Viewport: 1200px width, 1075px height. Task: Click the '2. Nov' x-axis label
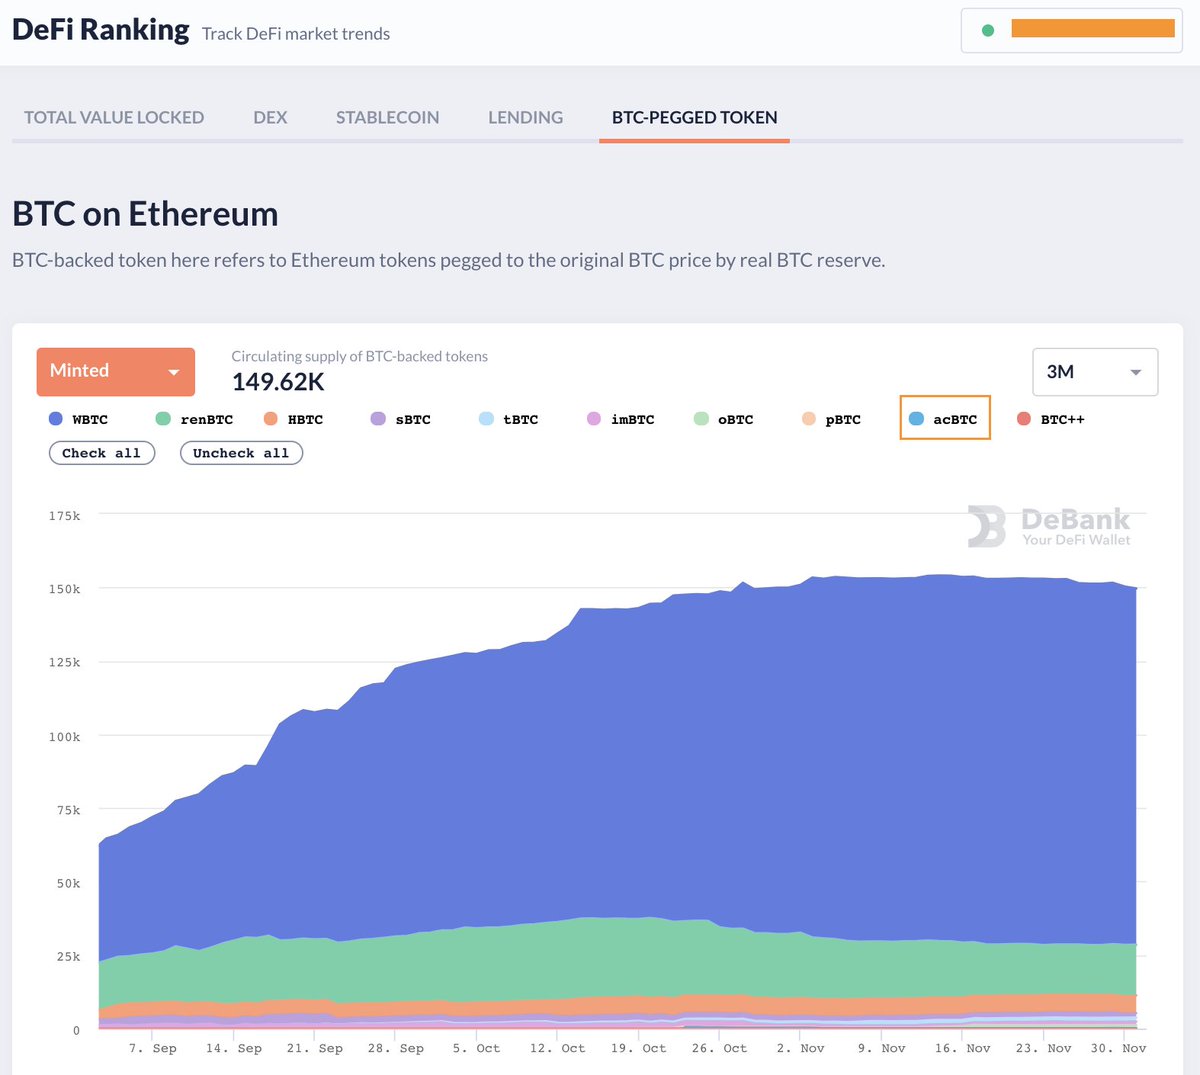coord(800,1048)
